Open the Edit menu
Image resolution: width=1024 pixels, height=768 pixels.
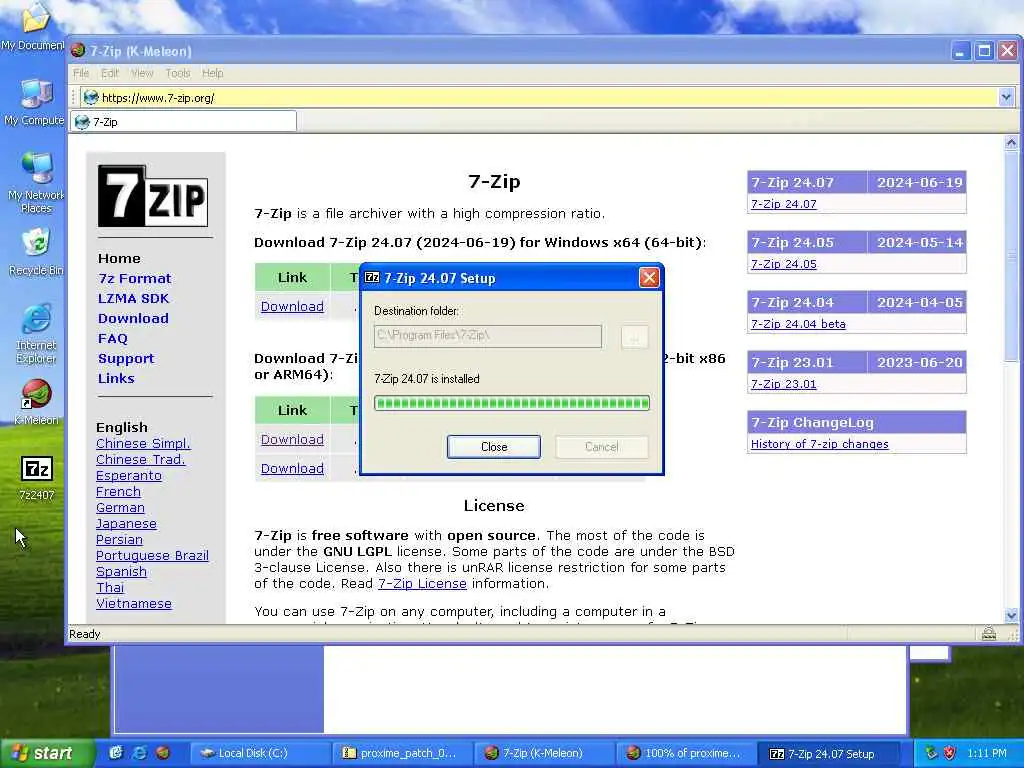pos(110,73)
